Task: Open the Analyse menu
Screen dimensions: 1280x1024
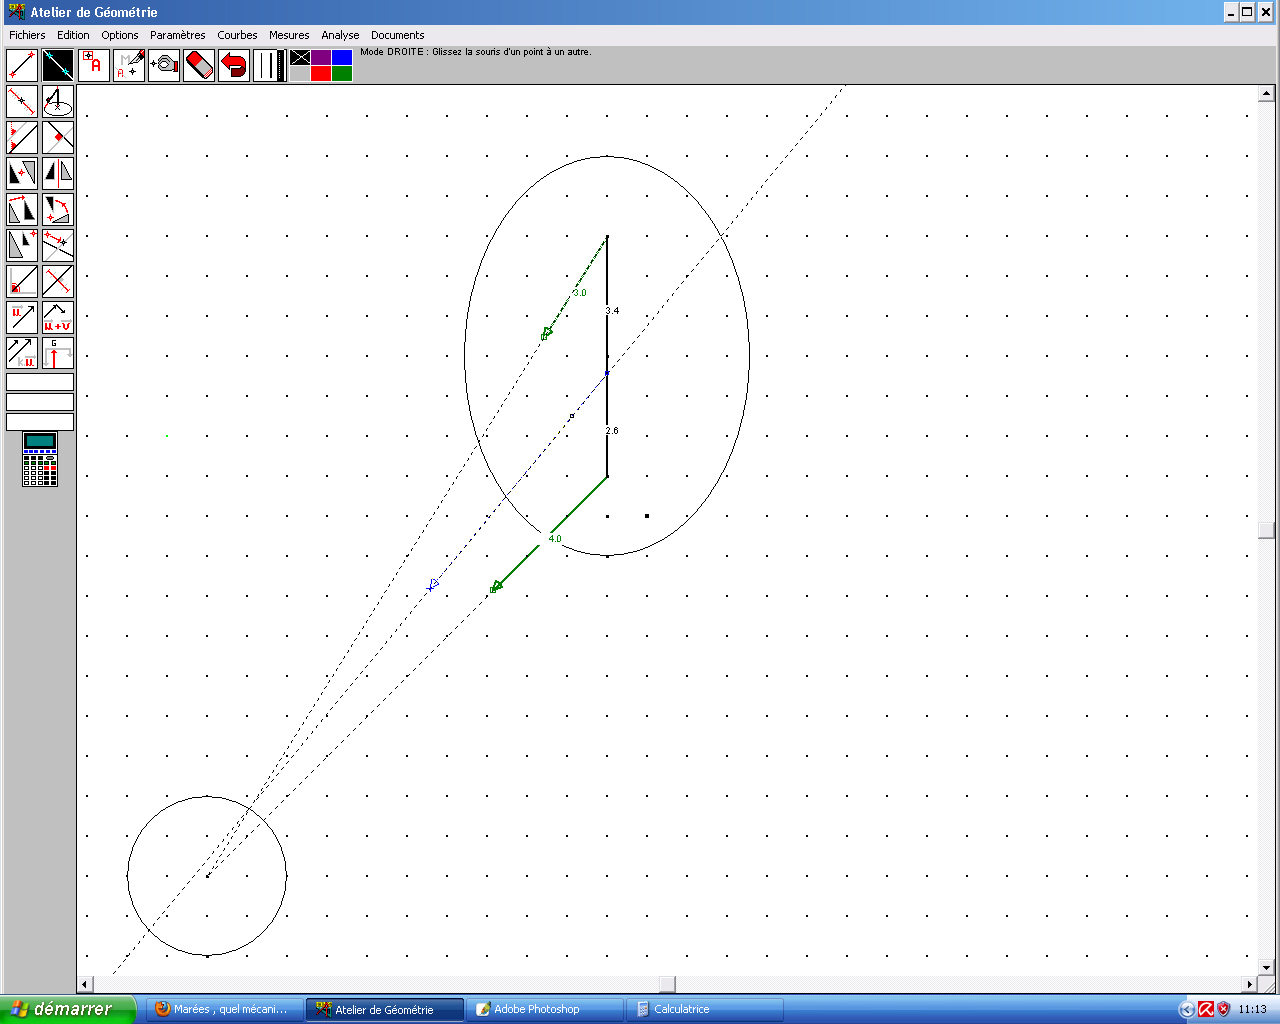Action: point(340,35)
